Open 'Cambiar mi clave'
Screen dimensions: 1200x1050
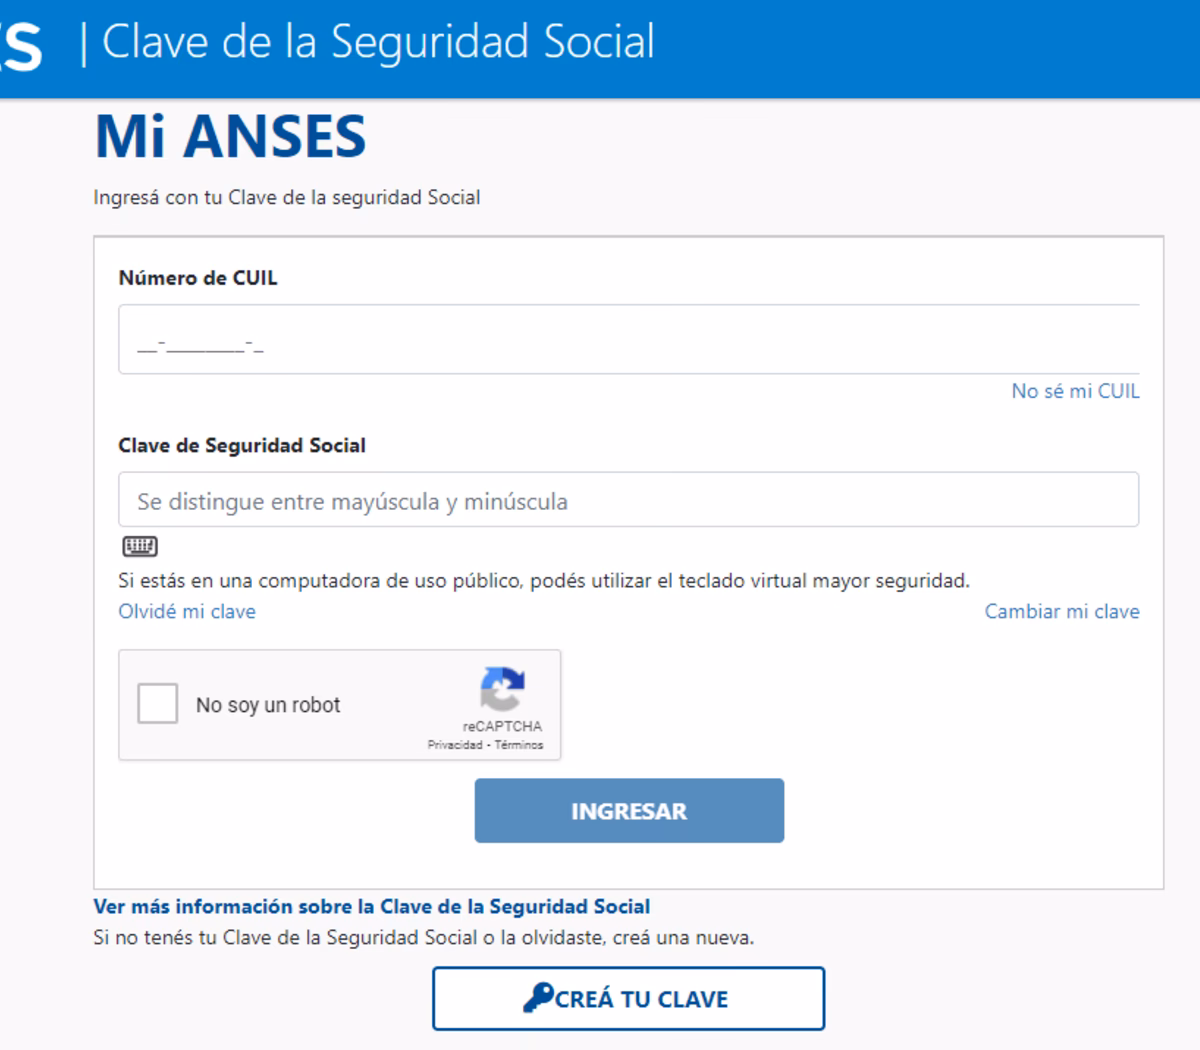click(1062, 611)
